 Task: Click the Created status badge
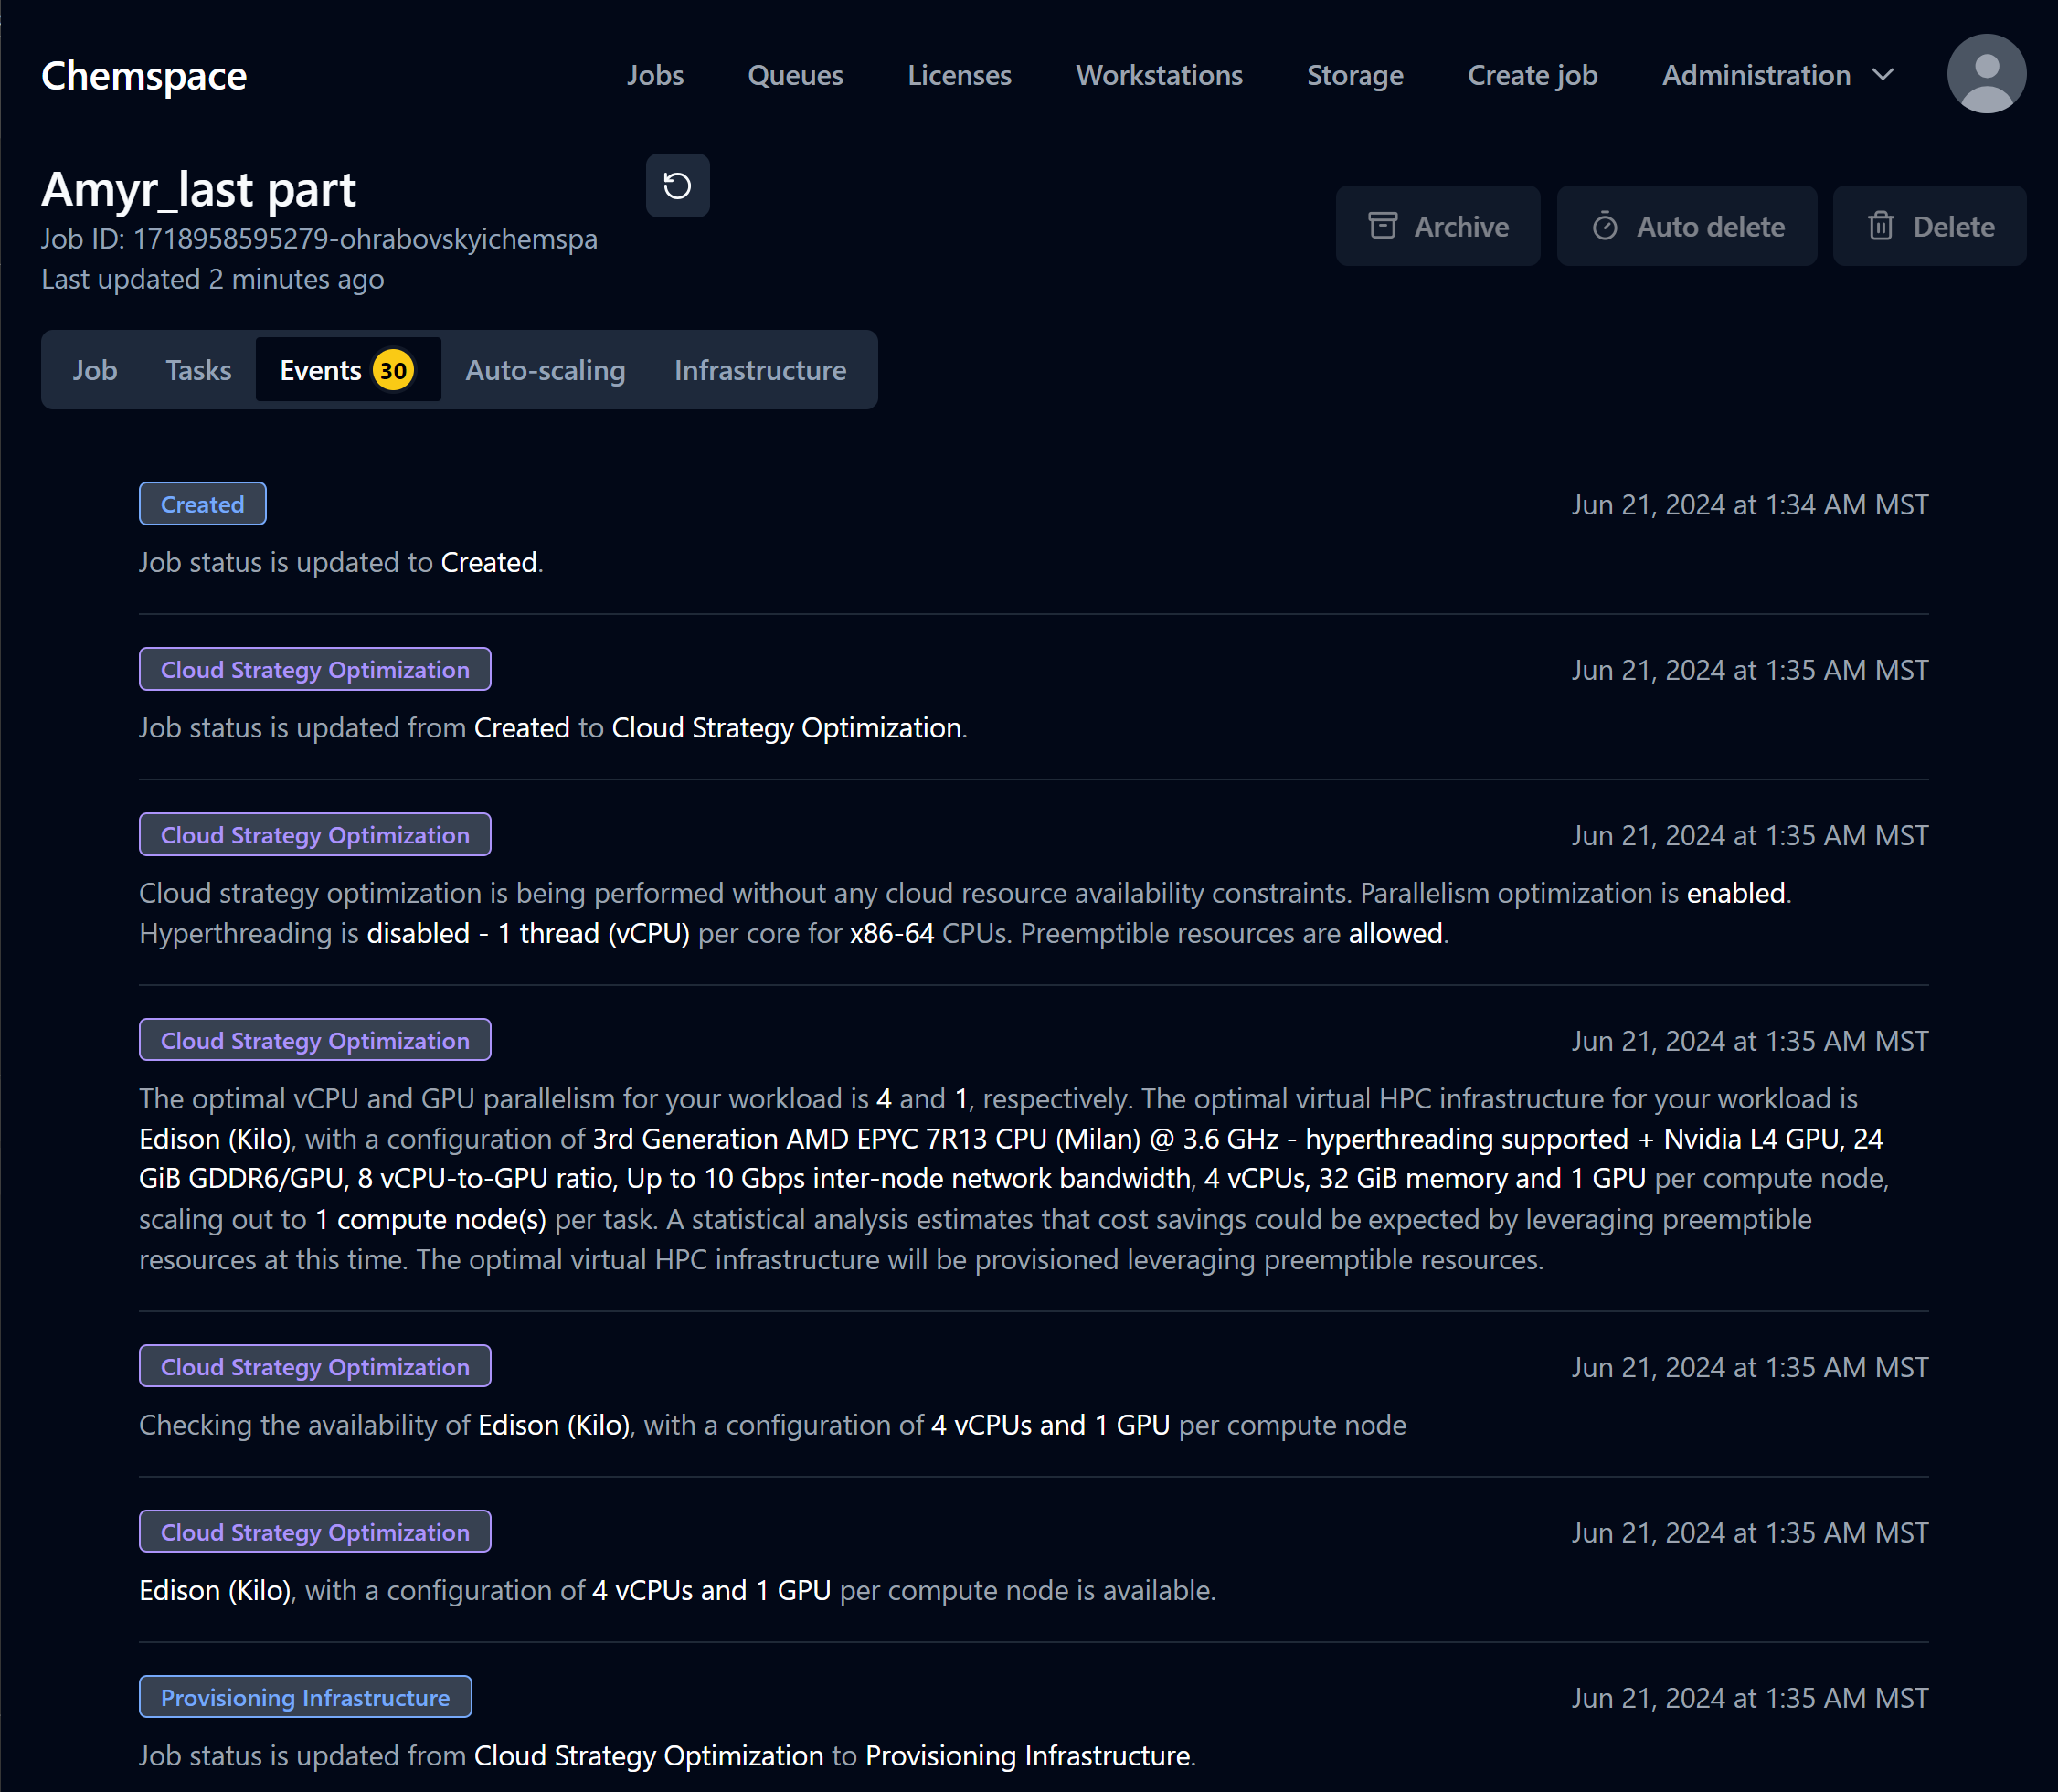tap(202, 504)
